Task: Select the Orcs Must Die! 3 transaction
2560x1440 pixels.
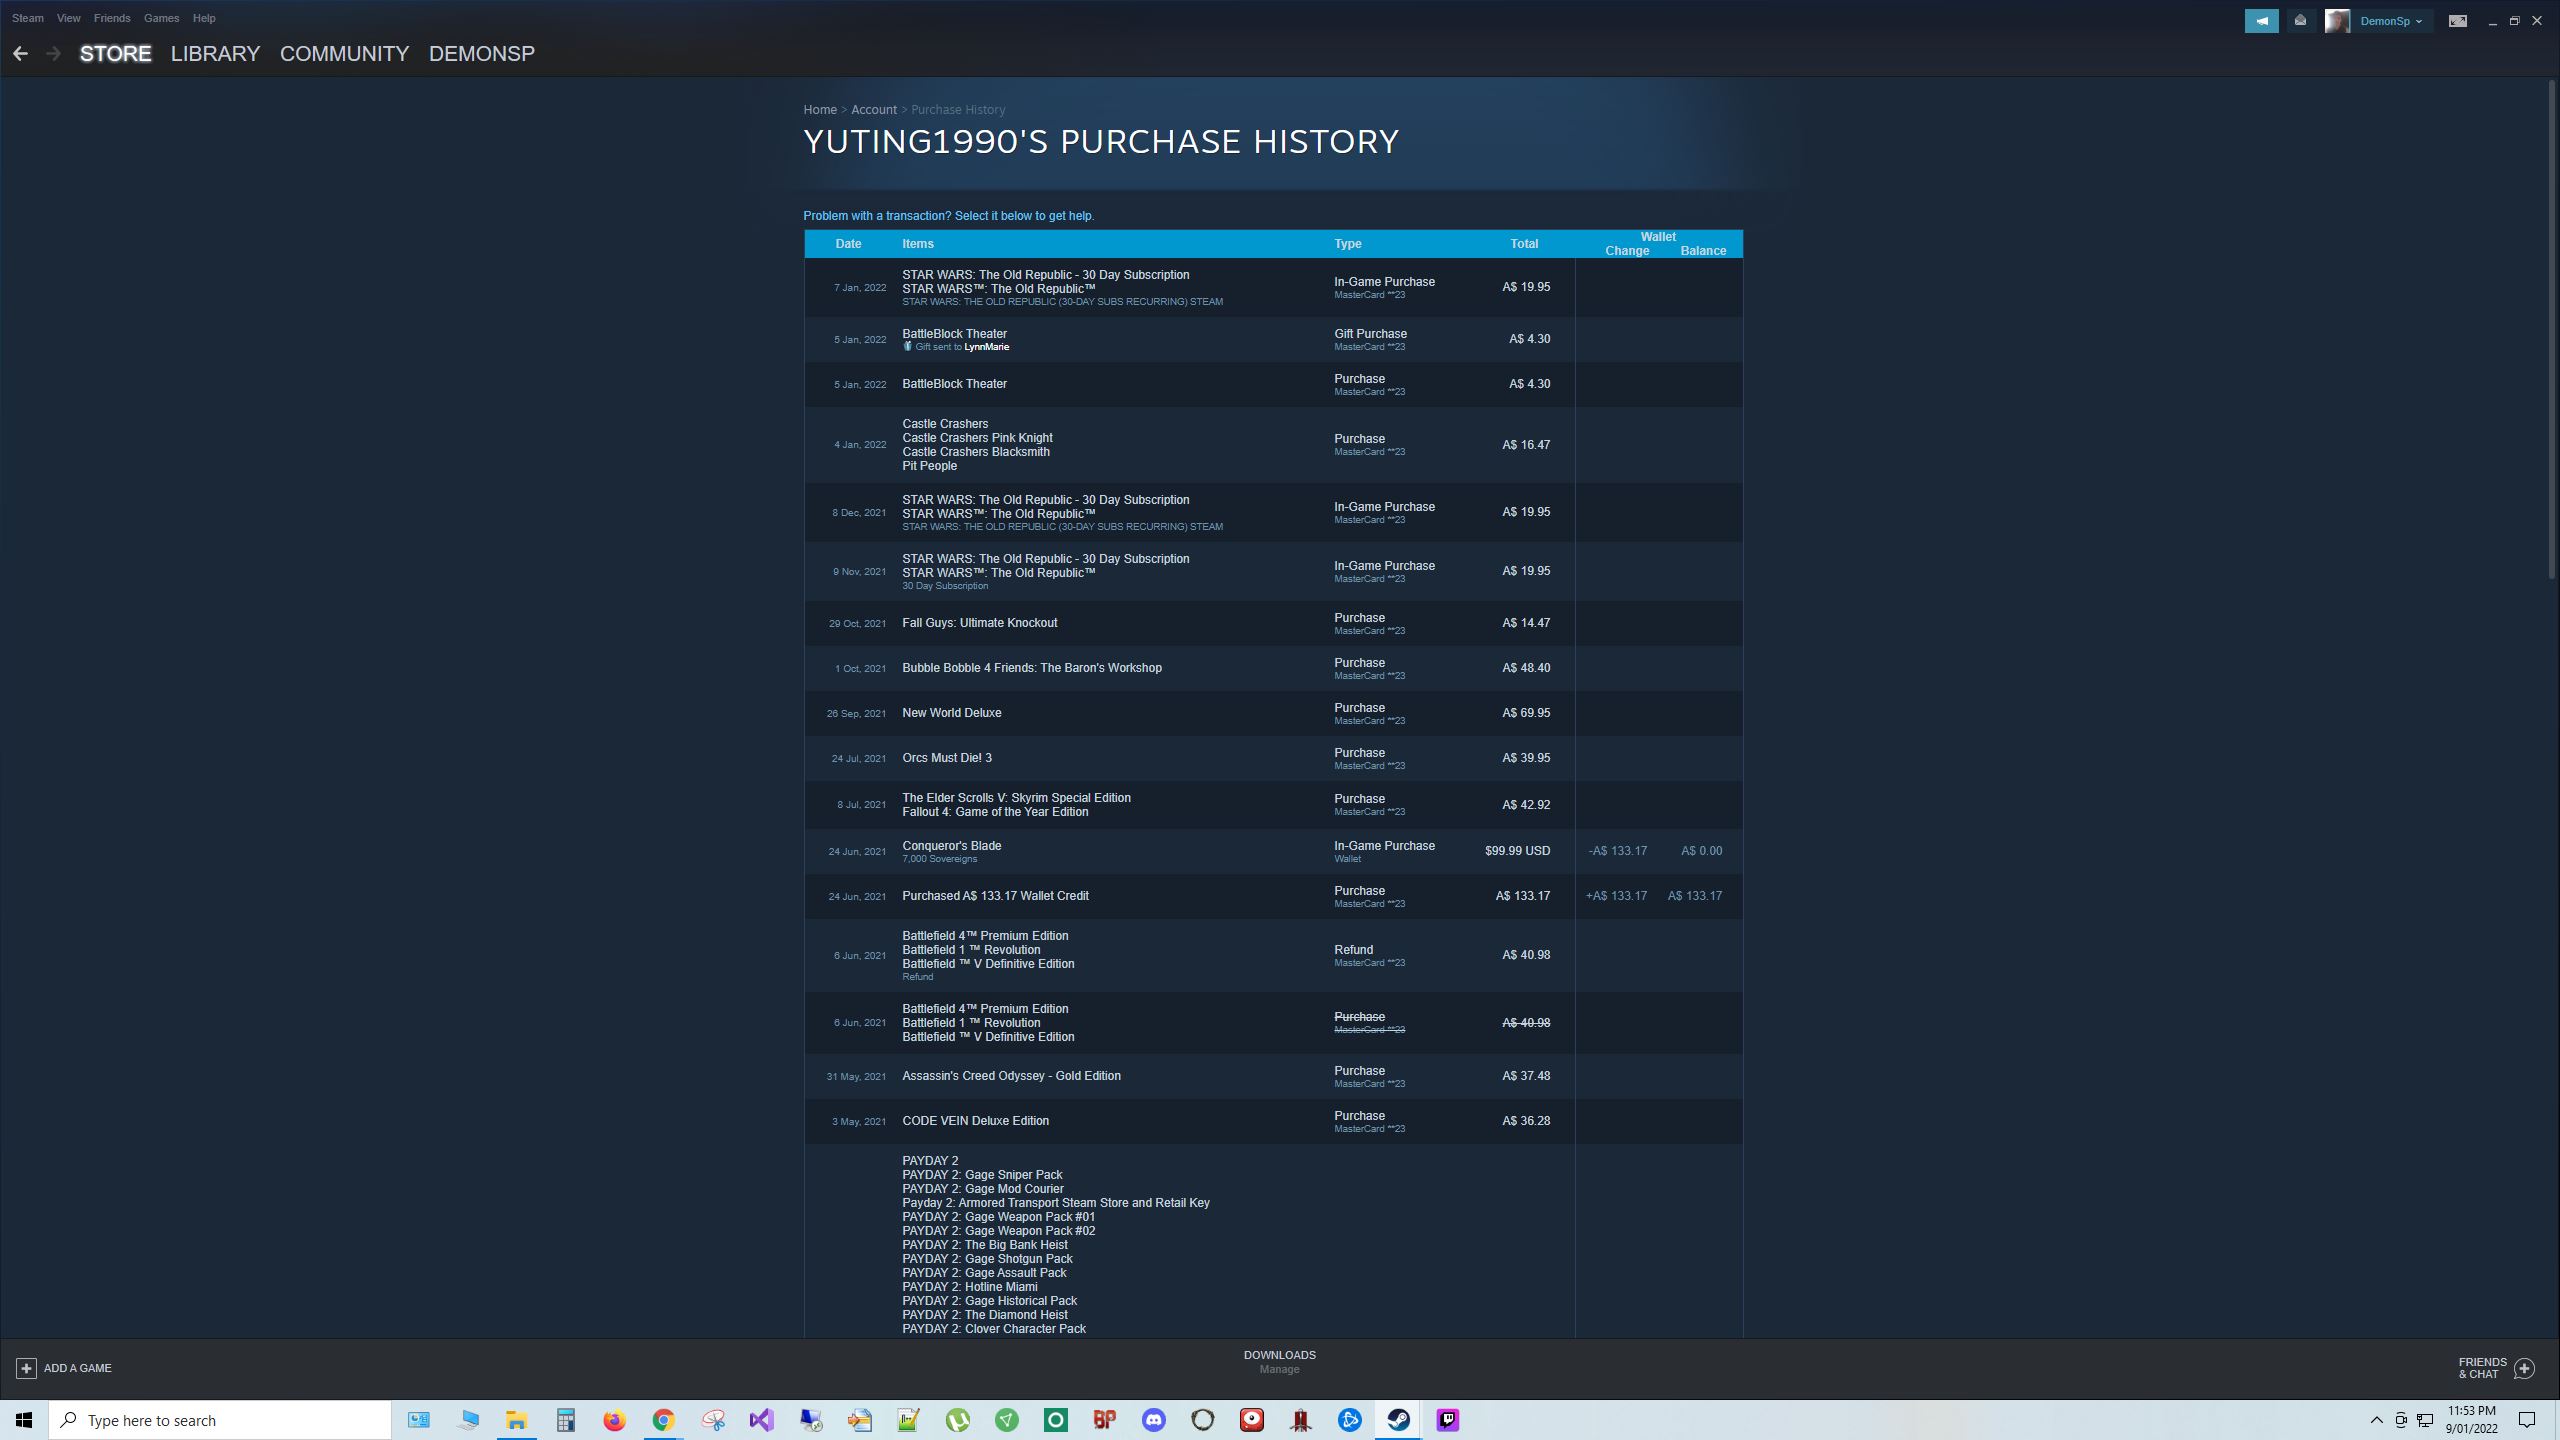Action: (1273, 758)
